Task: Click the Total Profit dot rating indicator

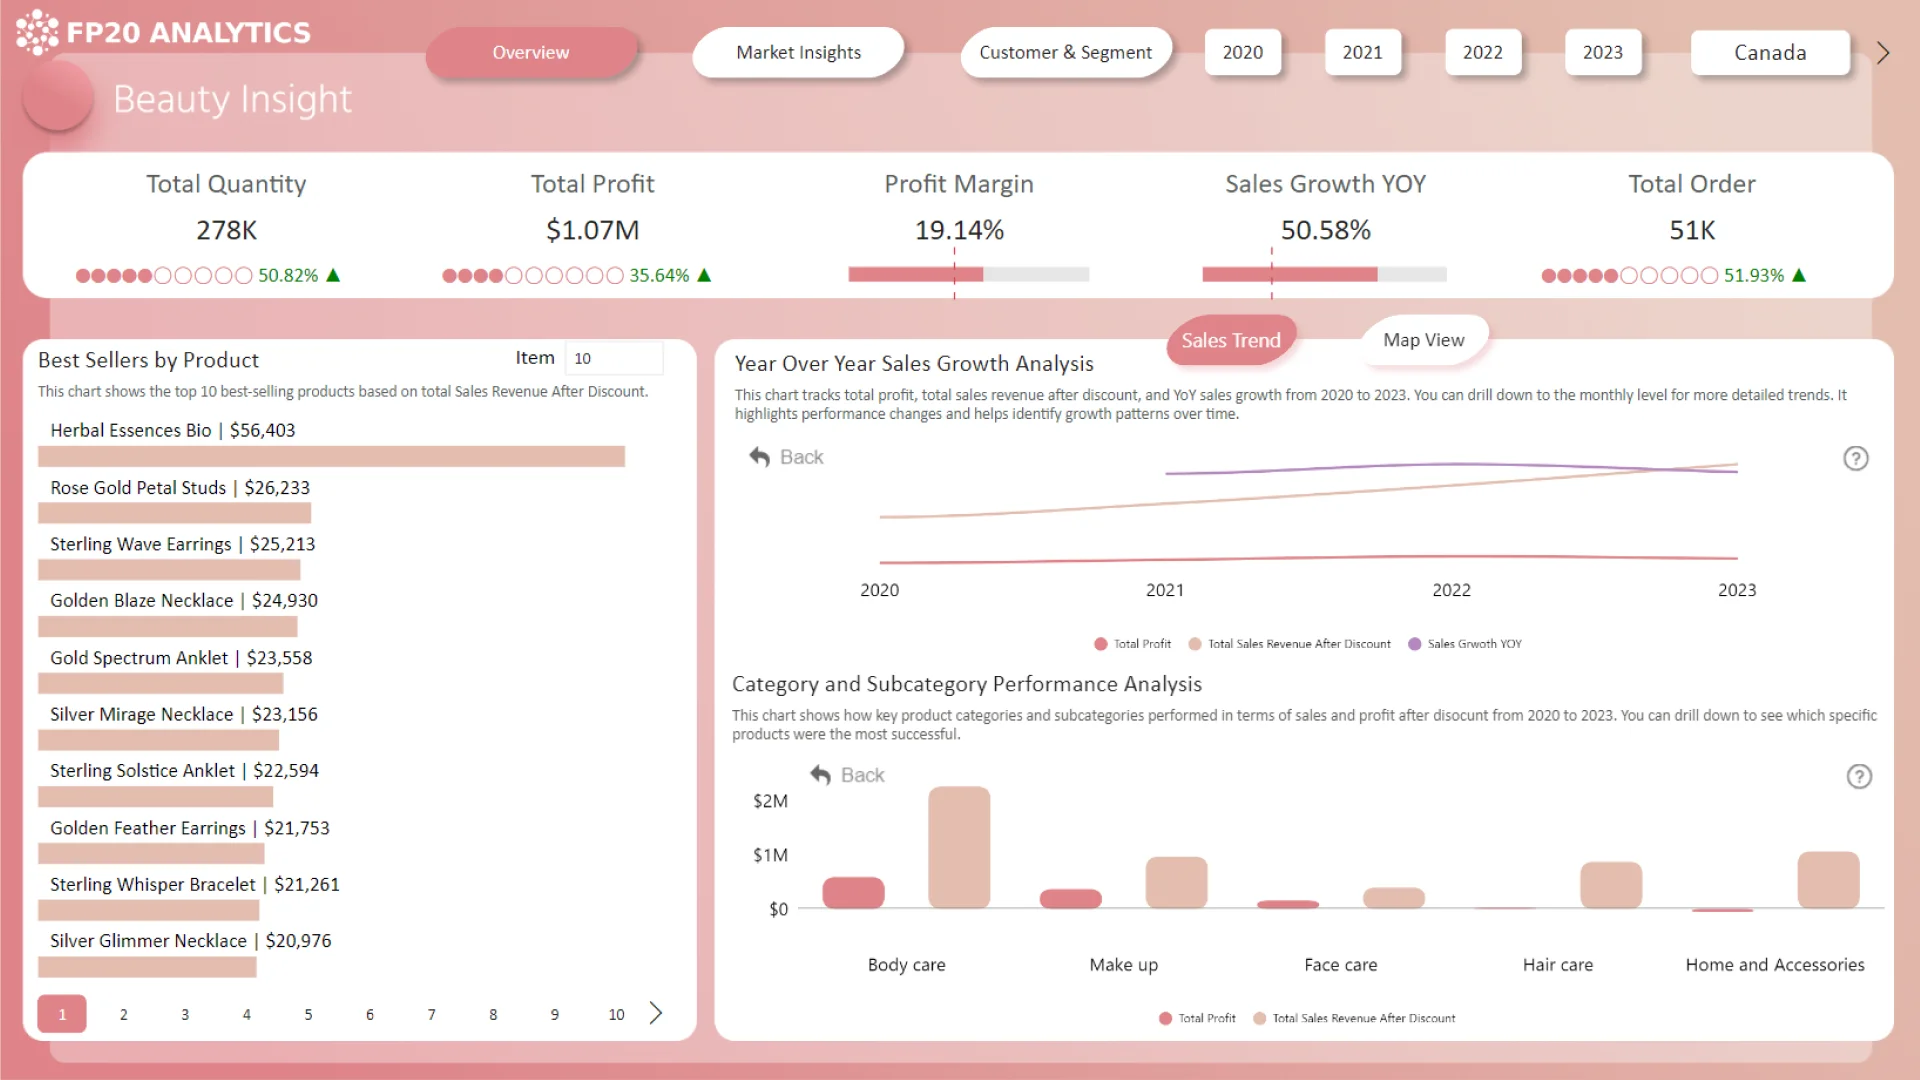Action: click(x=533, y=275)
